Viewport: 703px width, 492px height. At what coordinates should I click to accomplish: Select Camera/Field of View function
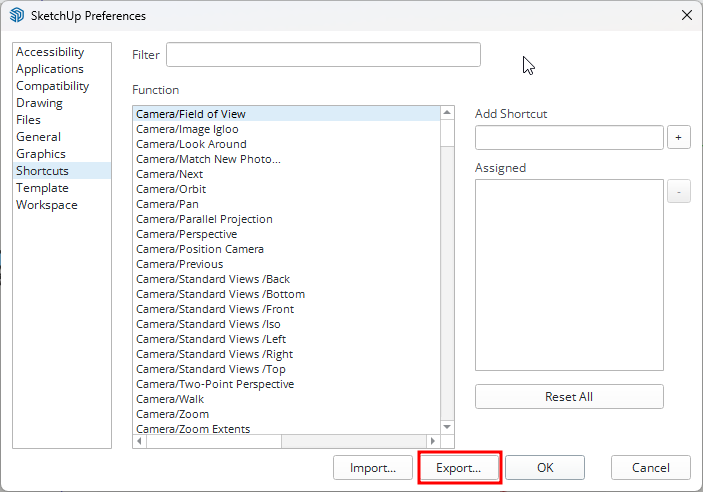coord(286,114)
